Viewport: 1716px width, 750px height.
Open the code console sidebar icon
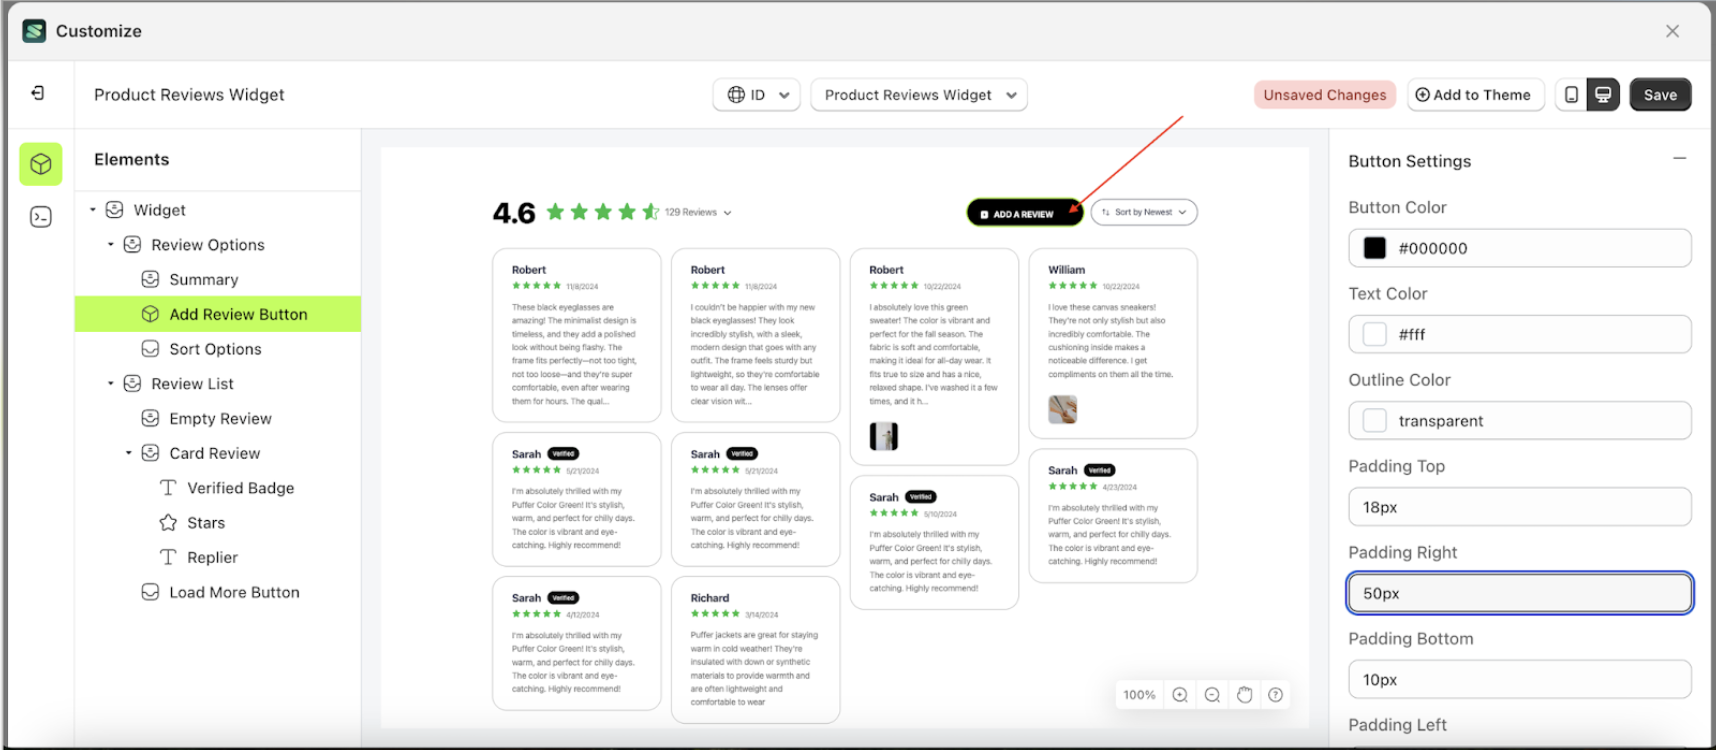(41, 217)
